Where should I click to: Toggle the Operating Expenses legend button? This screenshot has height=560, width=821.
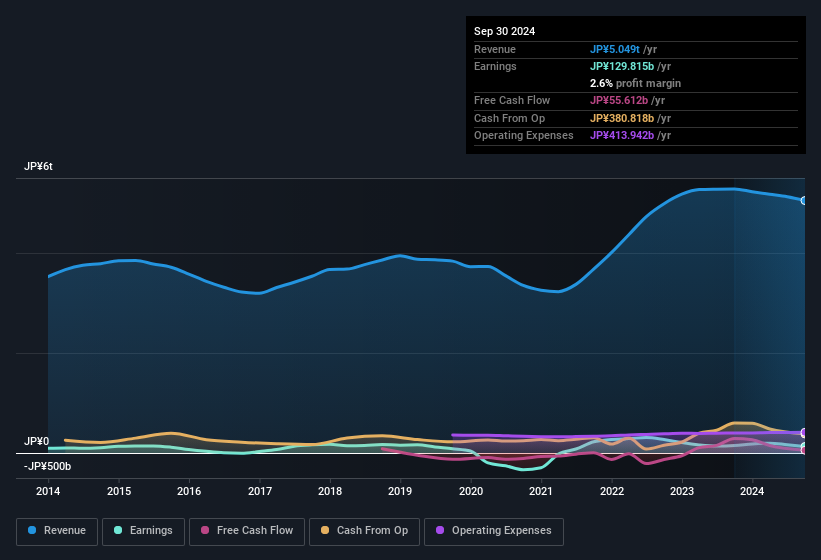pyautogui.click(x=494, y=531)
